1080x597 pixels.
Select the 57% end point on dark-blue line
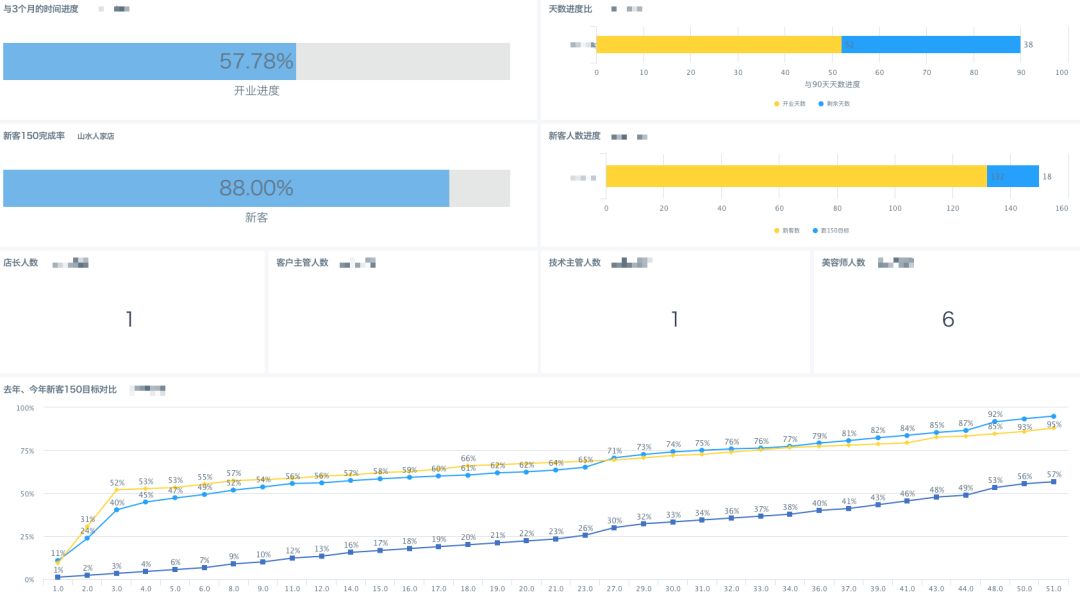[x=1053, y=482]
